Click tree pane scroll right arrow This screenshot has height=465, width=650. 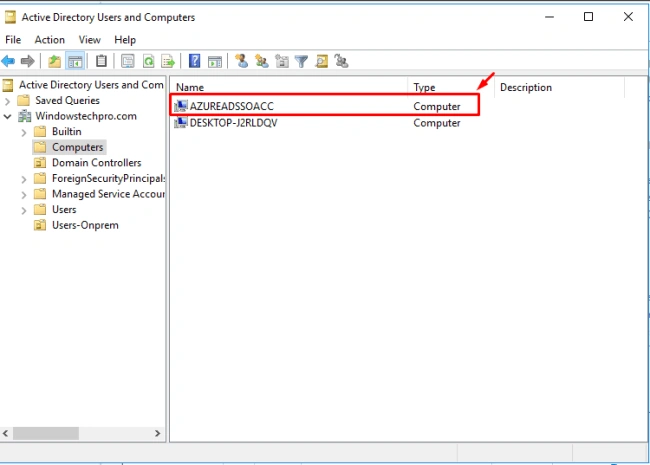tap(157, 434)
